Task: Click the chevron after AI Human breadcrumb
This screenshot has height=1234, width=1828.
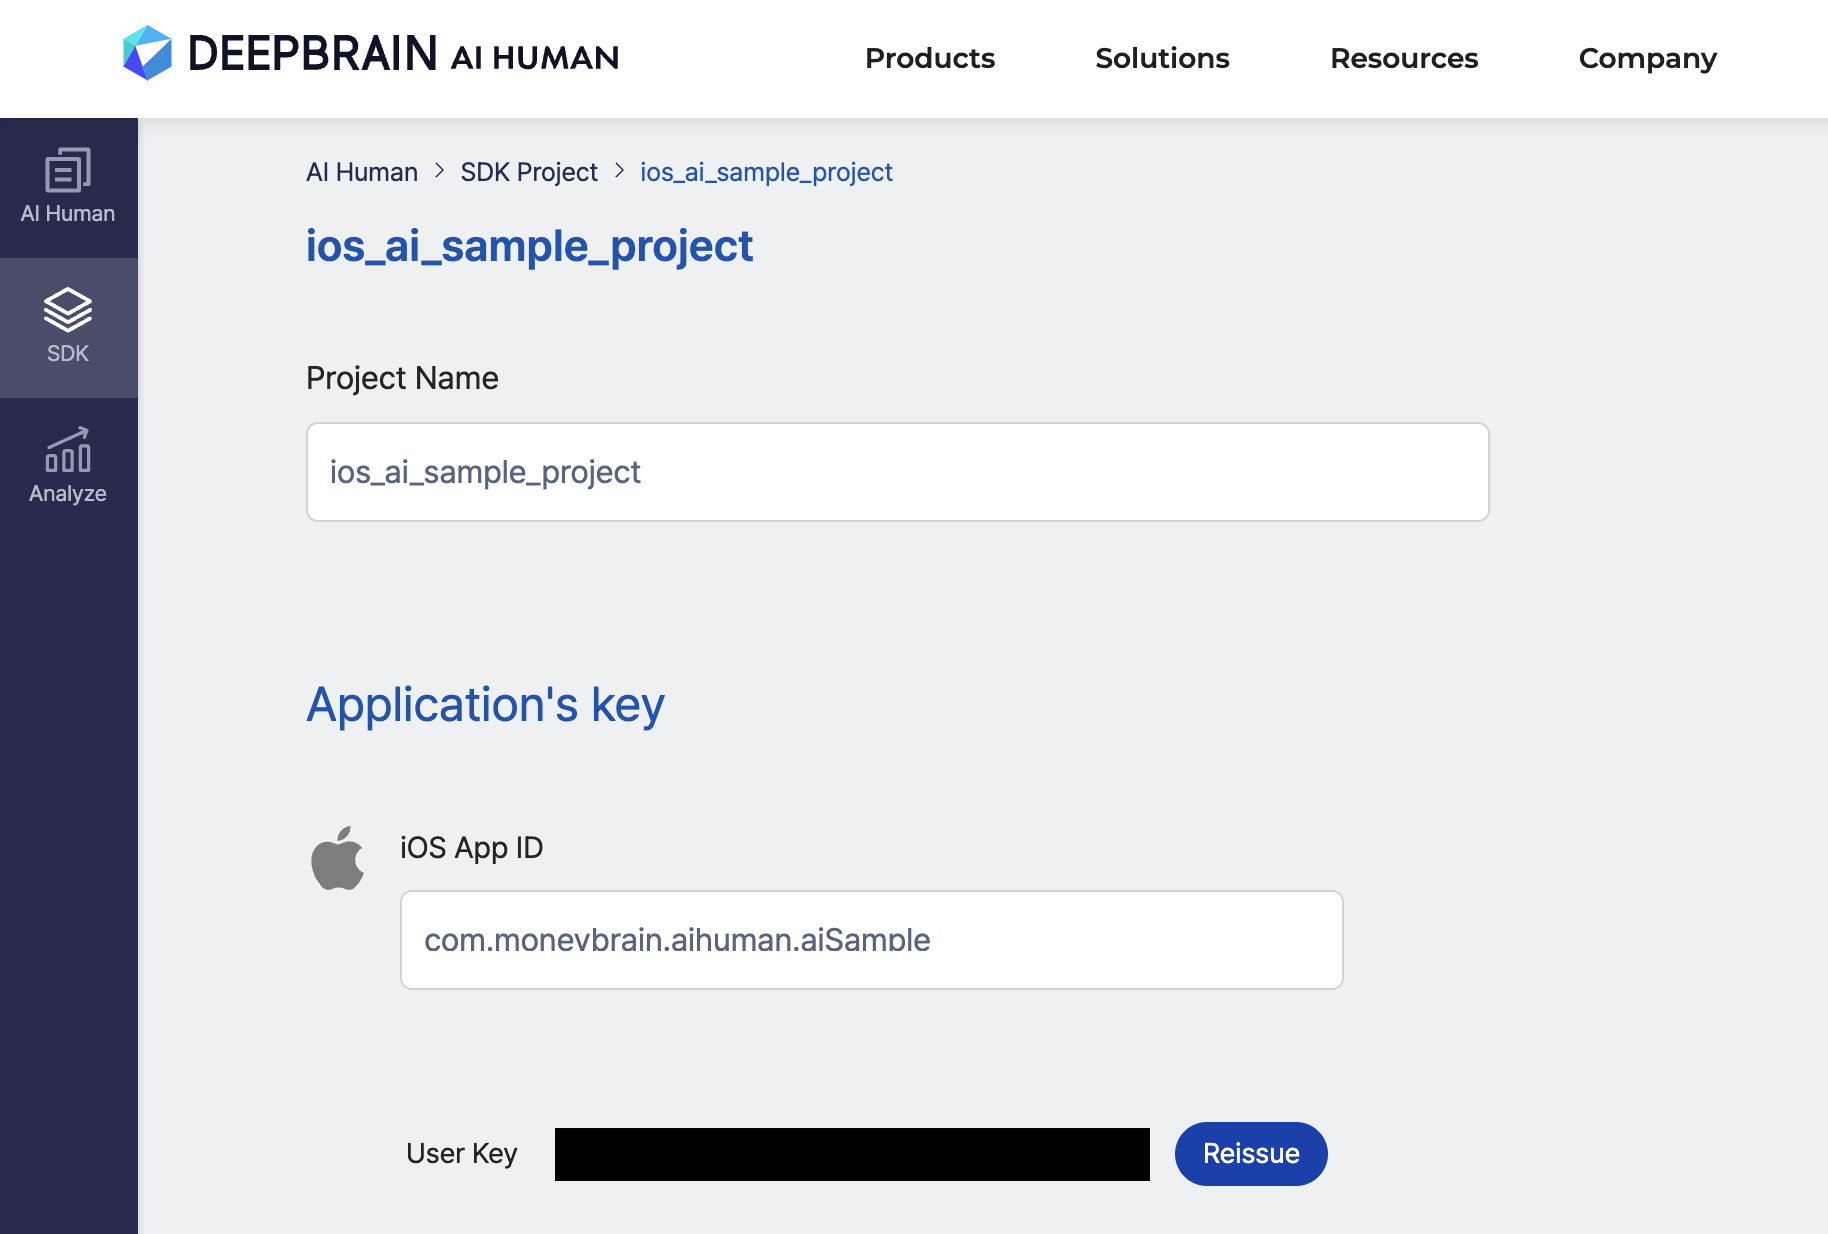Action: [x=439, y=171]
